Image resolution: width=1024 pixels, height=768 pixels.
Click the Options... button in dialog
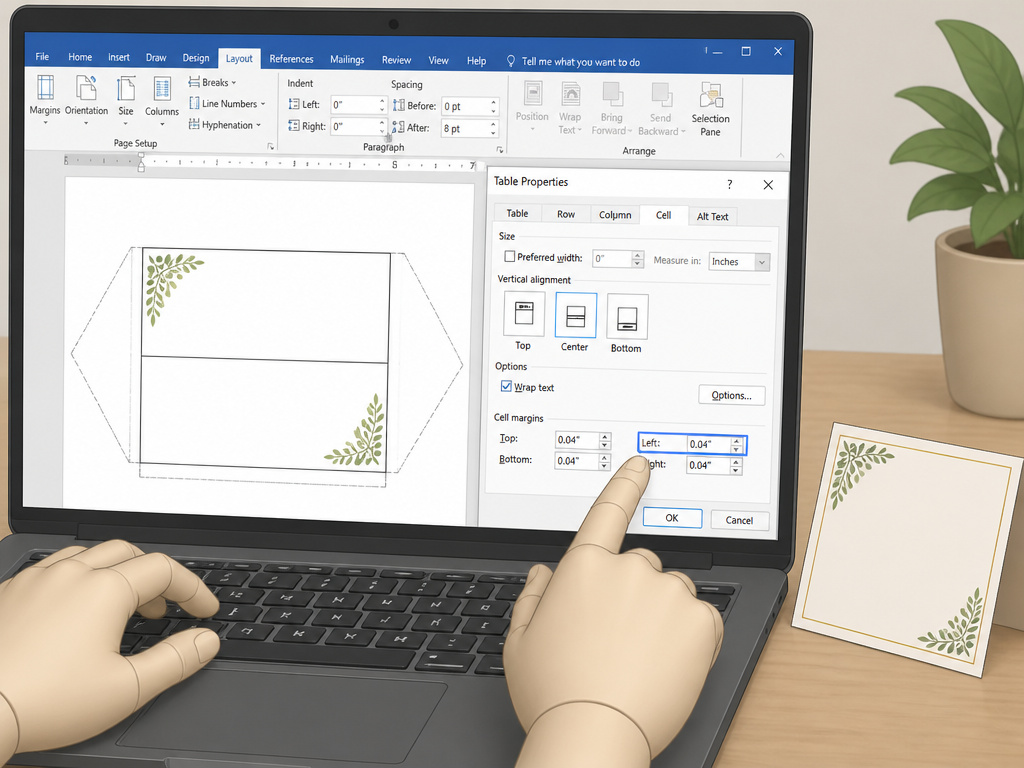[x=731, y=395]
